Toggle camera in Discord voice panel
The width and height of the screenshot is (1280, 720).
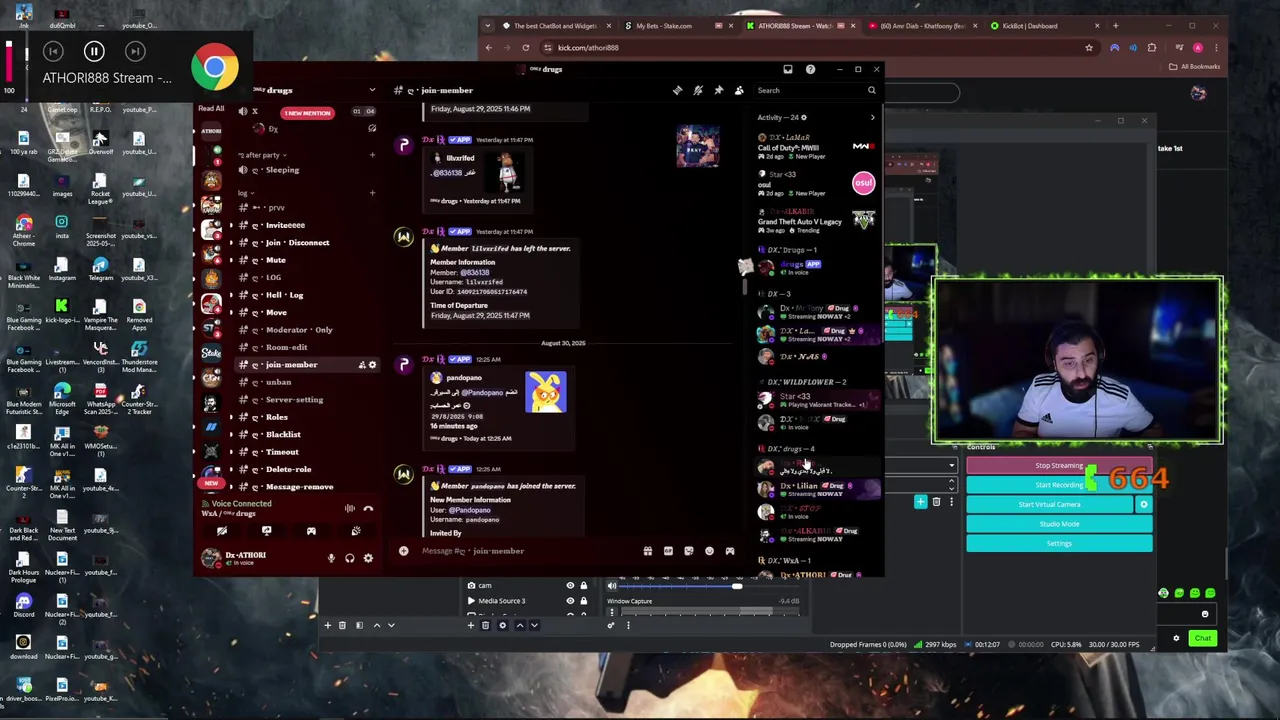click(x=222, y=532)
